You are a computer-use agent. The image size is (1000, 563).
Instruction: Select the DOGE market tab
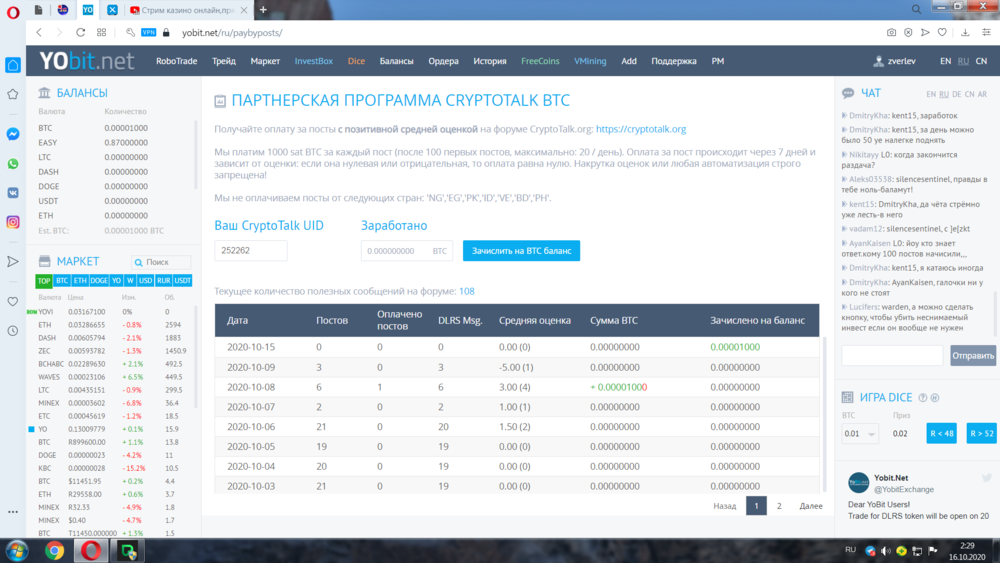[x=99, y=281]
